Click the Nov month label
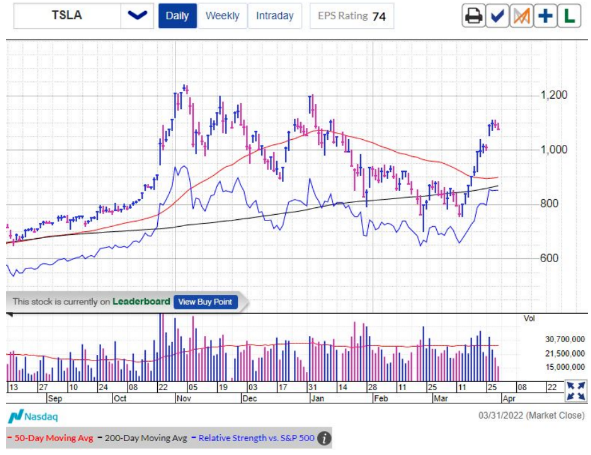The image size is (591, 455). pos(184,399)
